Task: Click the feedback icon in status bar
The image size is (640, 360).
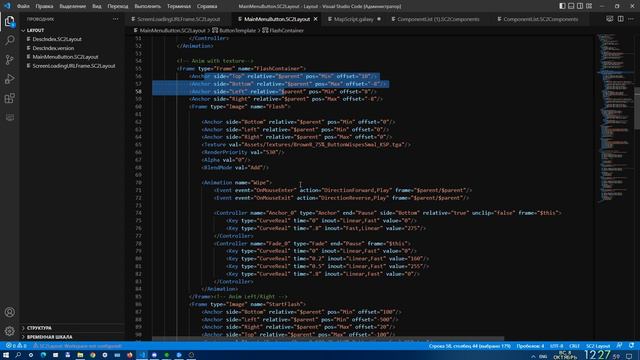Action: pyautogui.click(x=619, y=346)
